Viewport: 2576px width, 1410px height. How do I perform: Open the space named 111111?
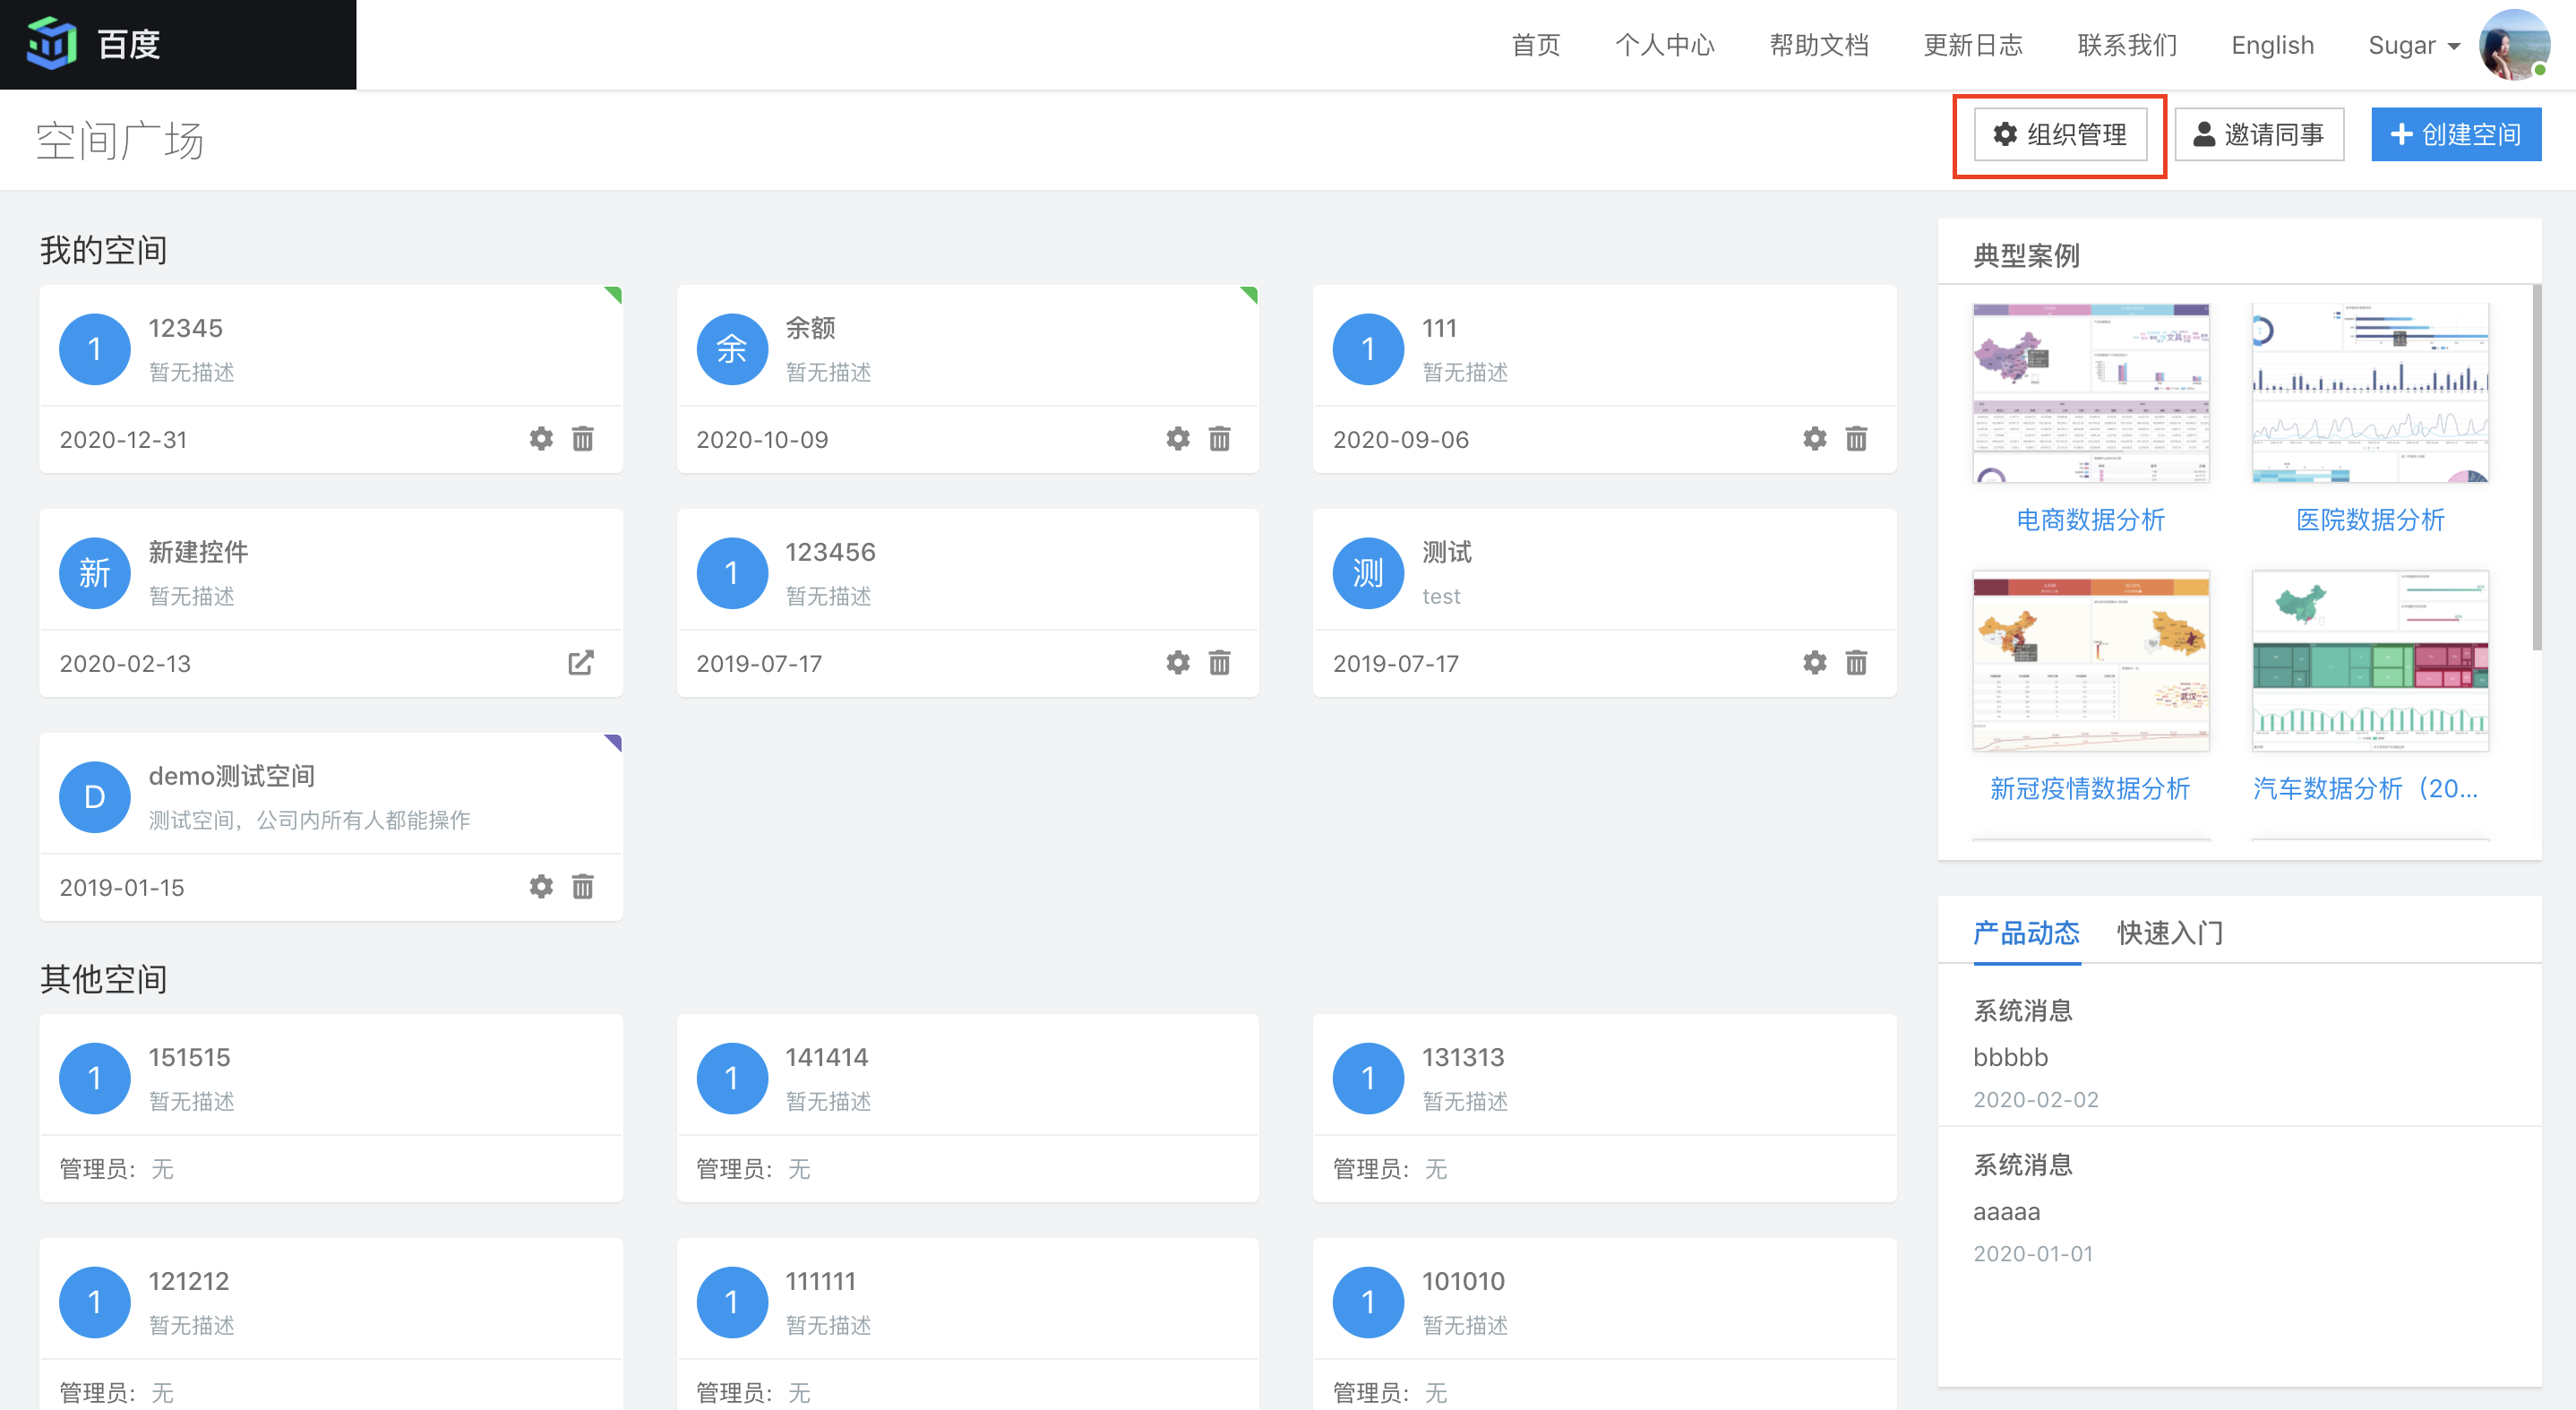coord(820,1281)
